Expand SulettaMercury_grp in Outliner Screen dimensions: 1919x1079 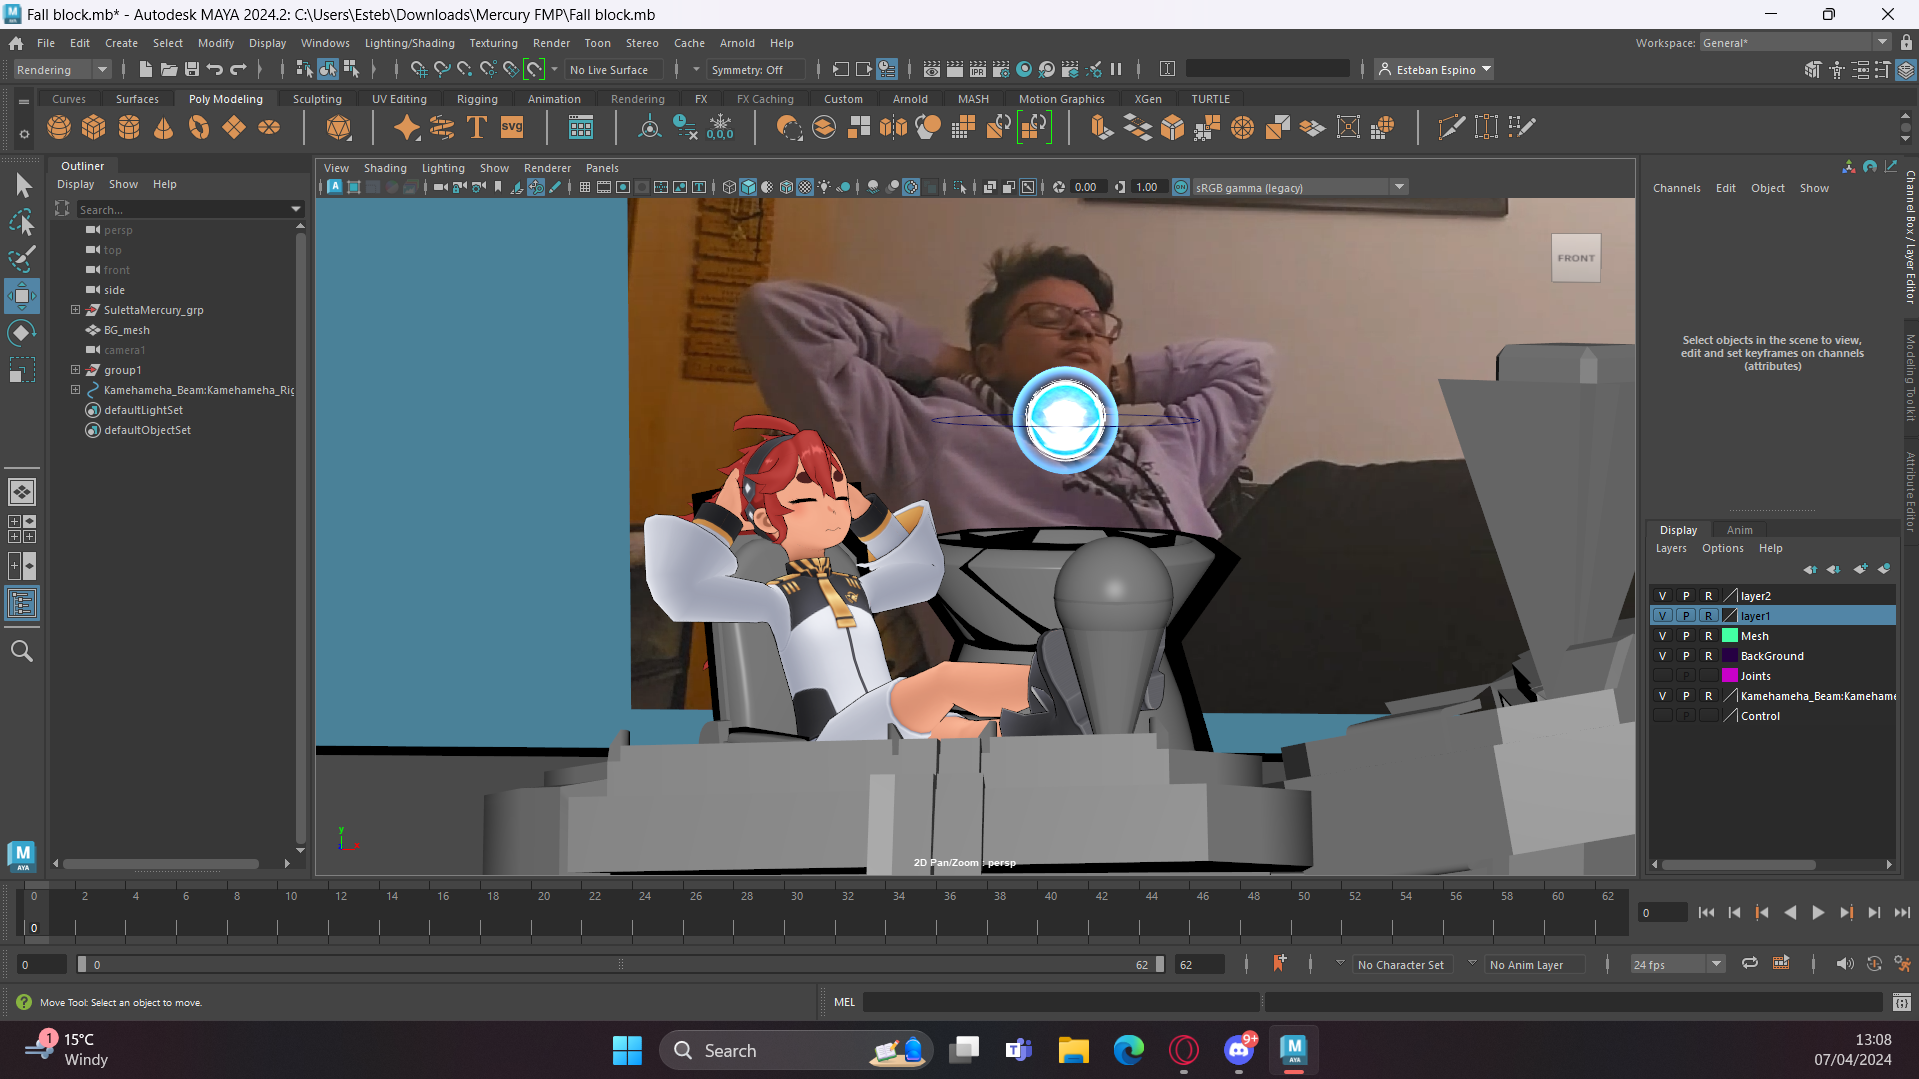75,310
